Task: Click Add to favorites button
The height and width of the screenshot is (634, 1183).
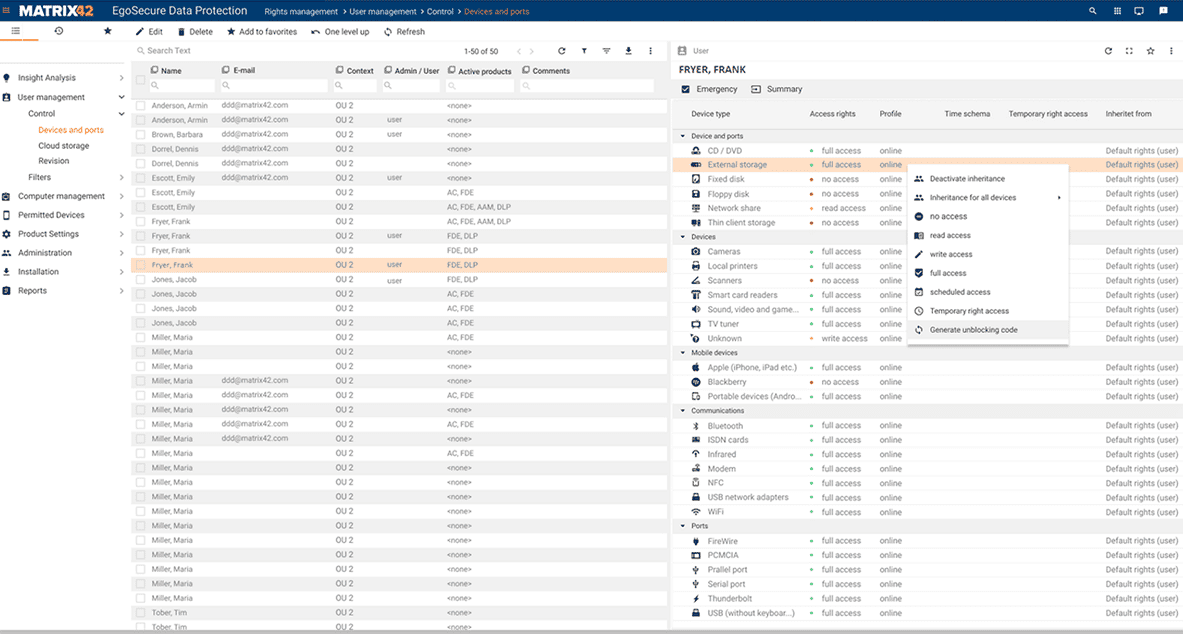Action: [x=262, y=32]
